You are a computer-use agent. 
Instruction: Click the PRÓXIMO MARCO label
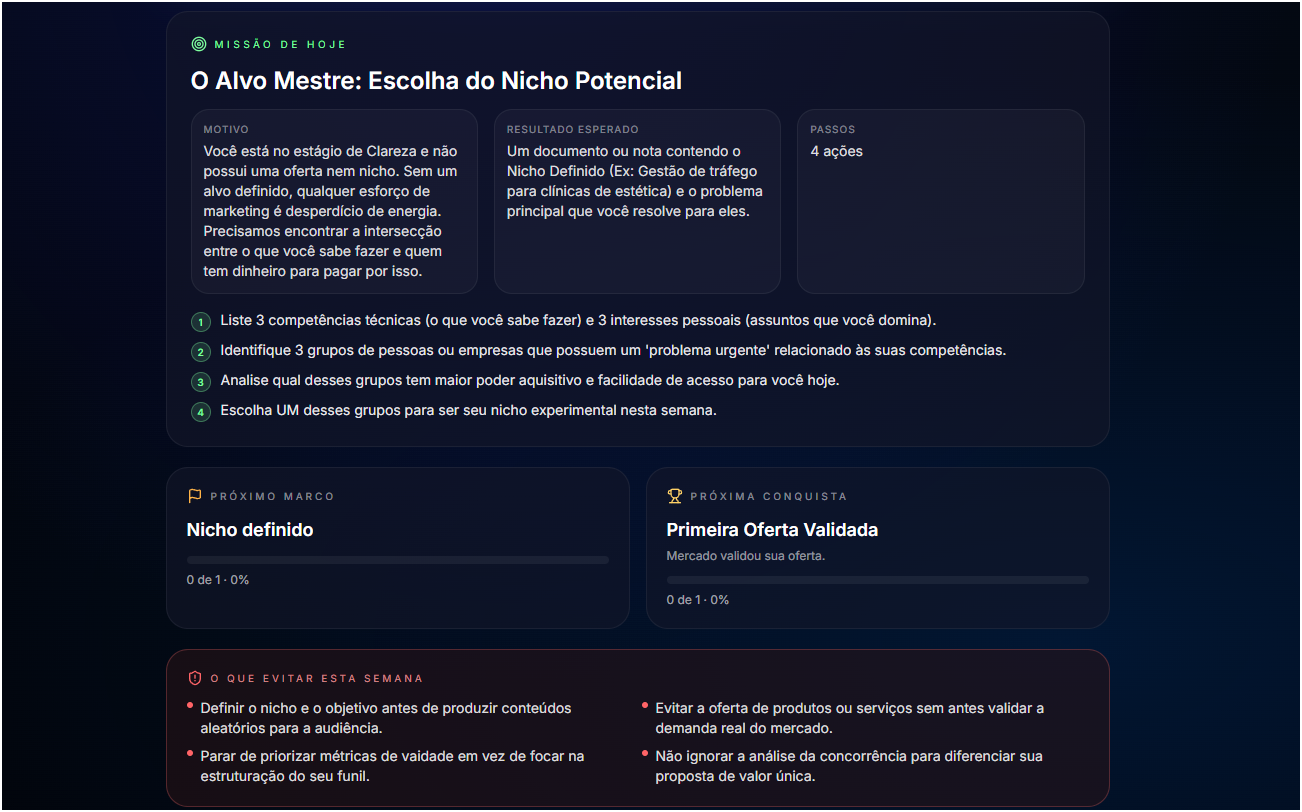click(x=272, y=496)
